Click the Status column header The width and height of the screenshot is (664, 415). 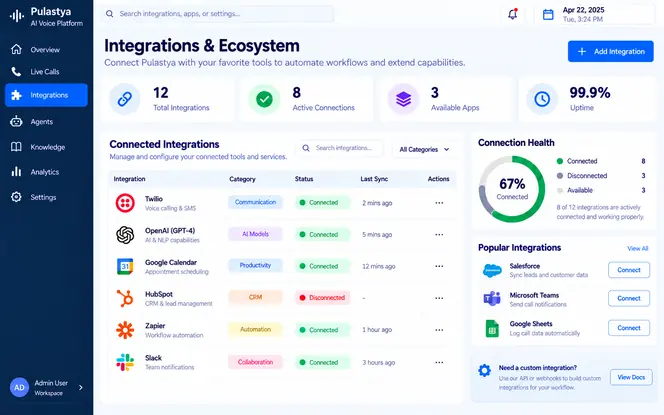click(x=304, y=179)
